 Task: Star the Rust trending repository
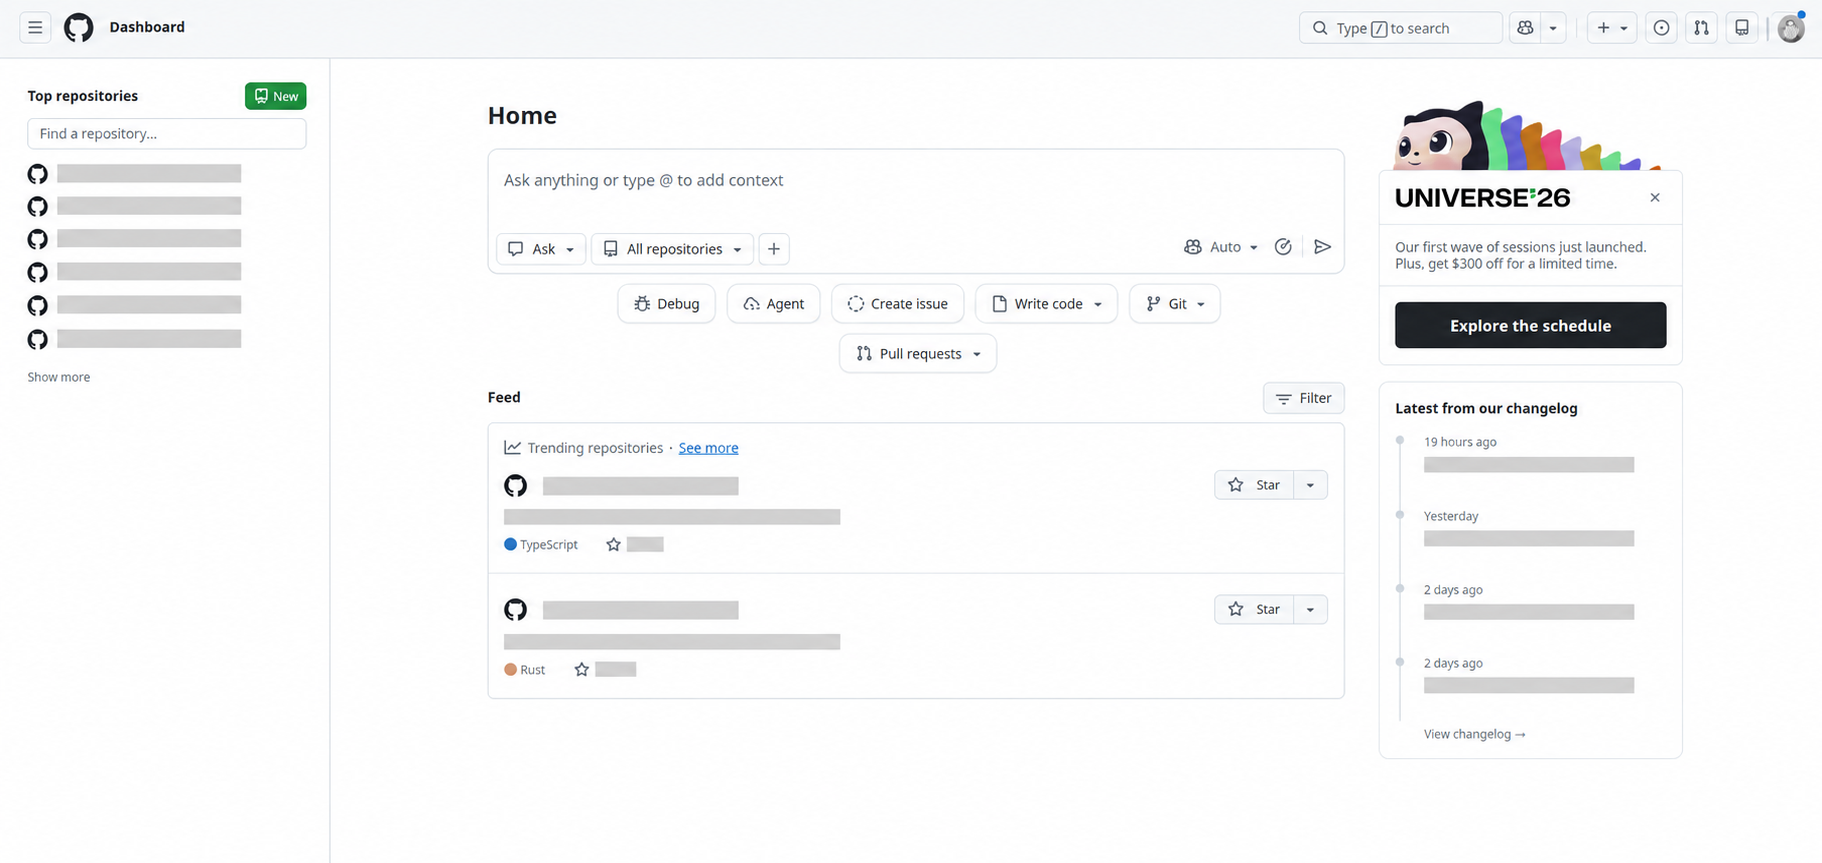[x=1254, y=610]
